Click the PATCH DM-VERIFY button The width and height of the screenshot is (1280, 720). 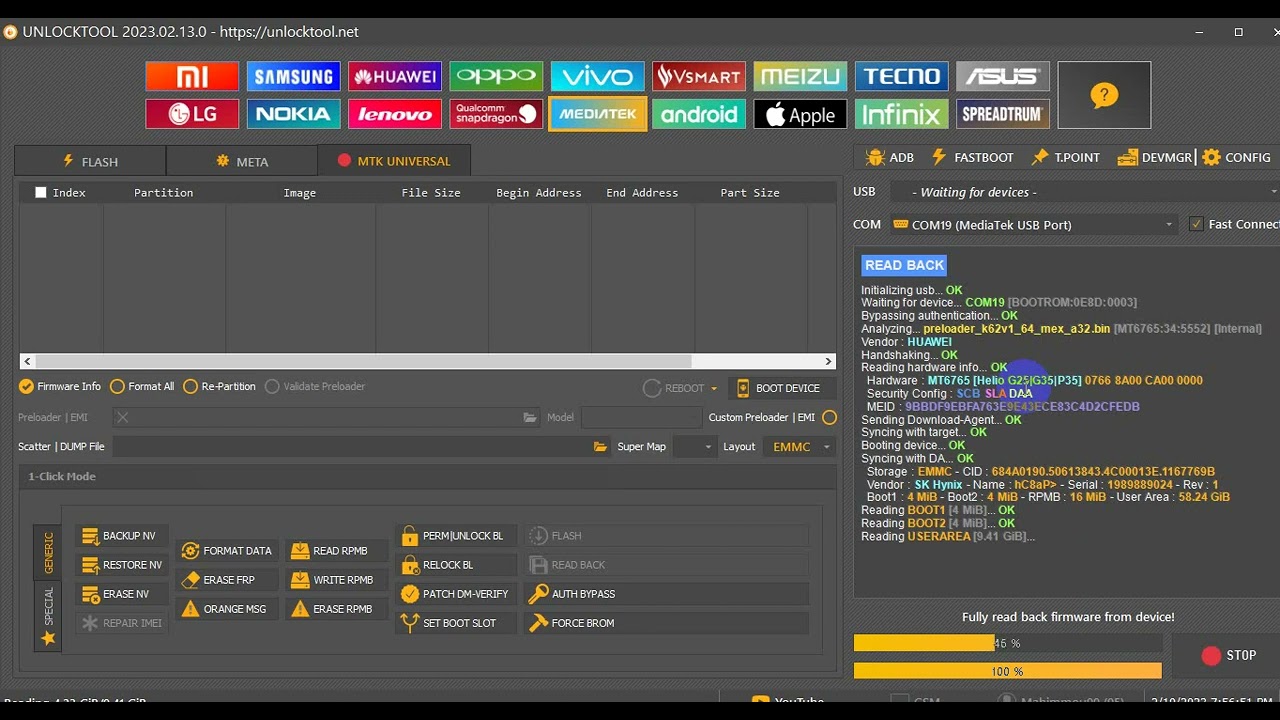tap(456, 594)
